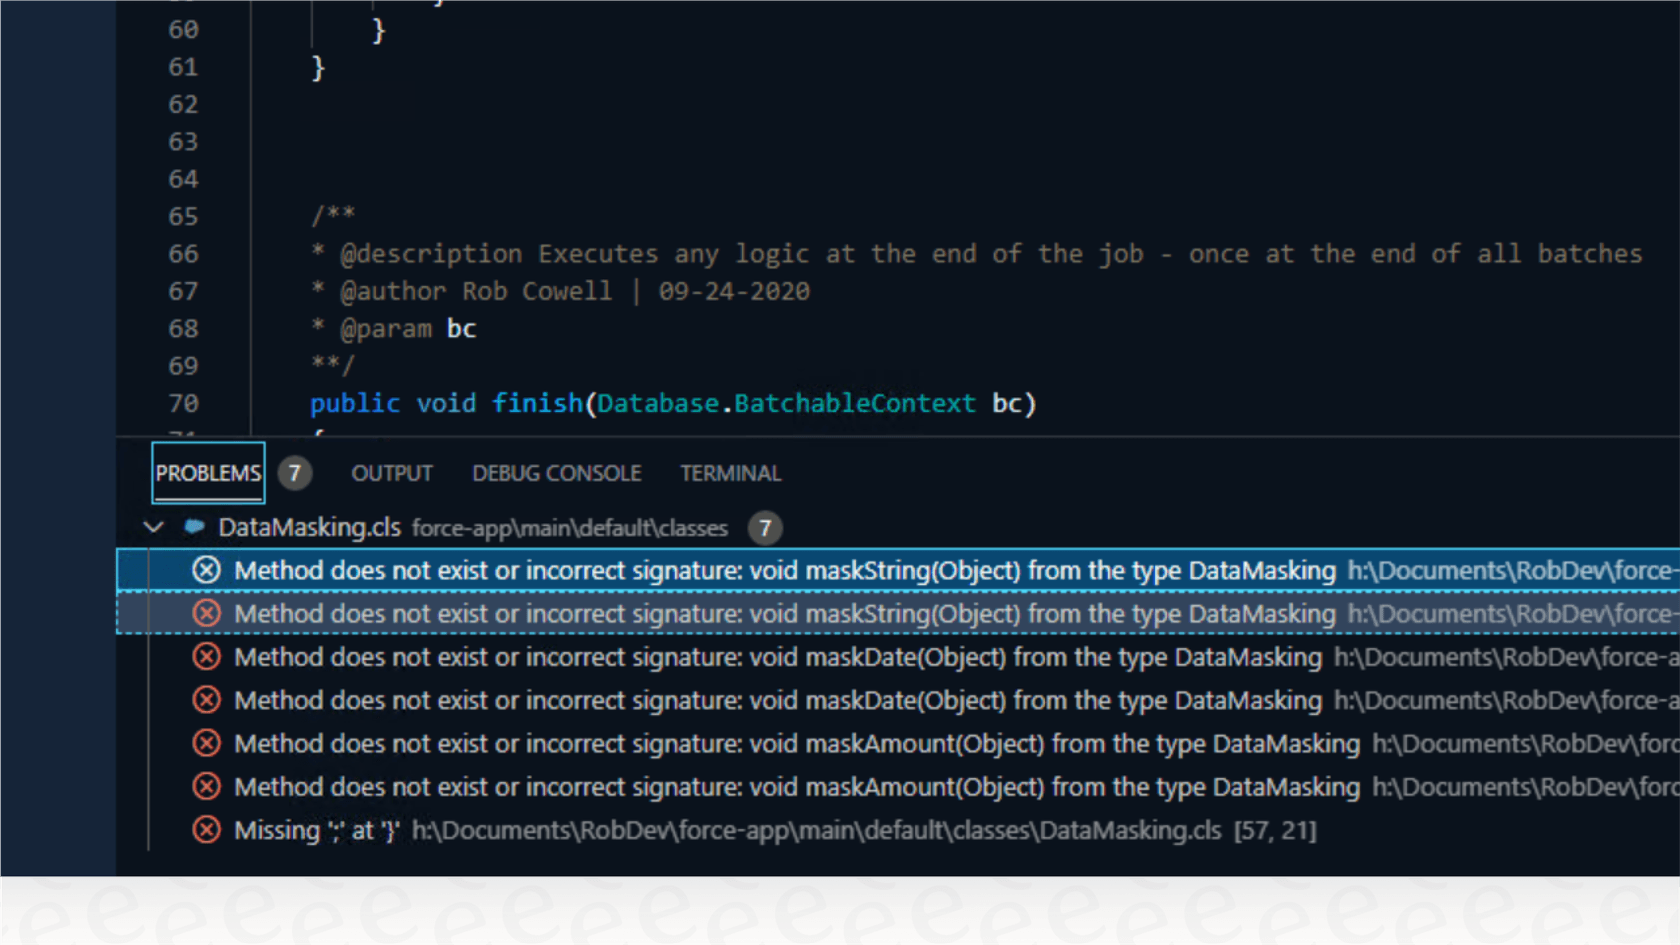Select the highlighted first maskString problem entry
Viewport: 1680px width, 945px height.
[700, 570]
